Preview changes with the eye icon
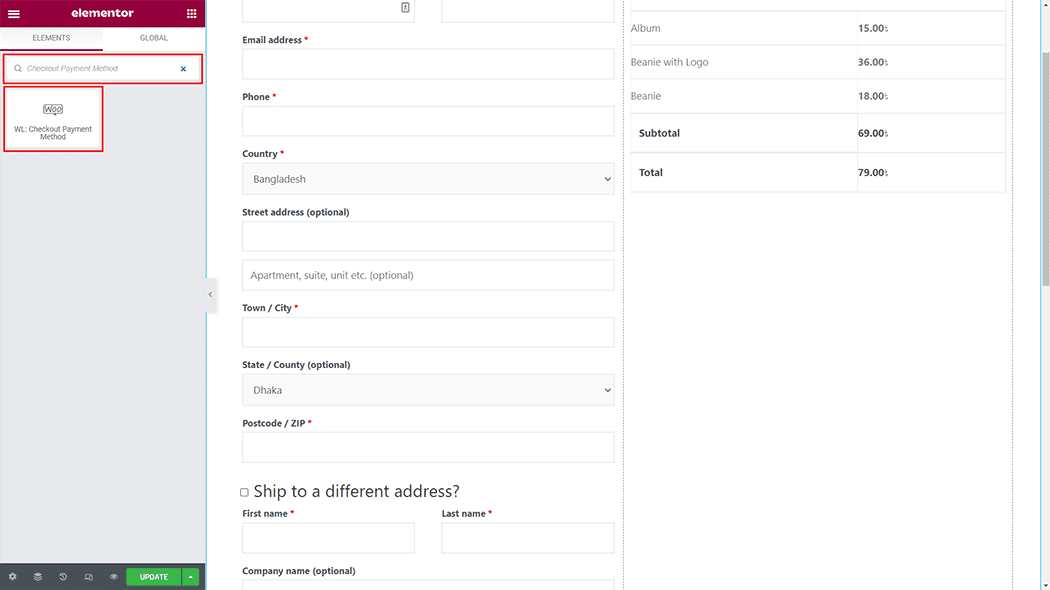Viewport: 1050px width, 590px height. point(114,577)
